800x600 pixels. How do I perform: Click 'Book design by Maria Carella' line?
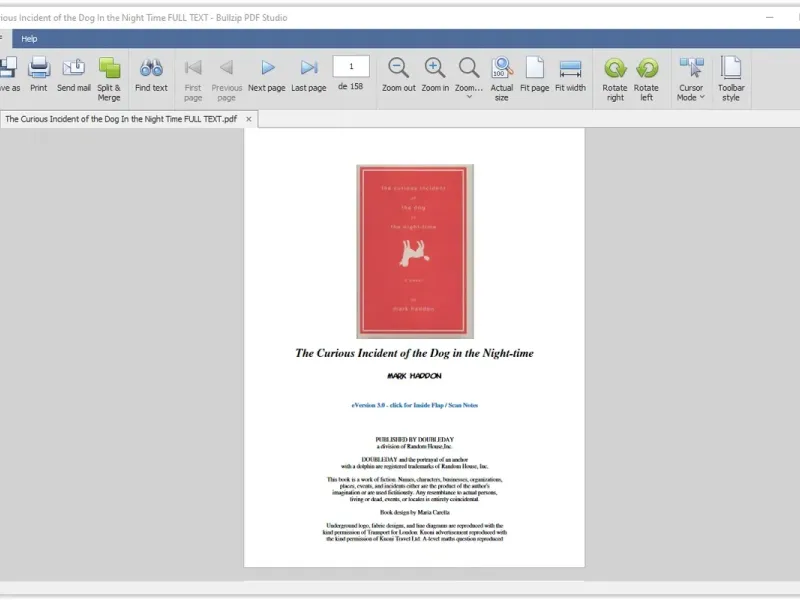click(x=414, y=512)
